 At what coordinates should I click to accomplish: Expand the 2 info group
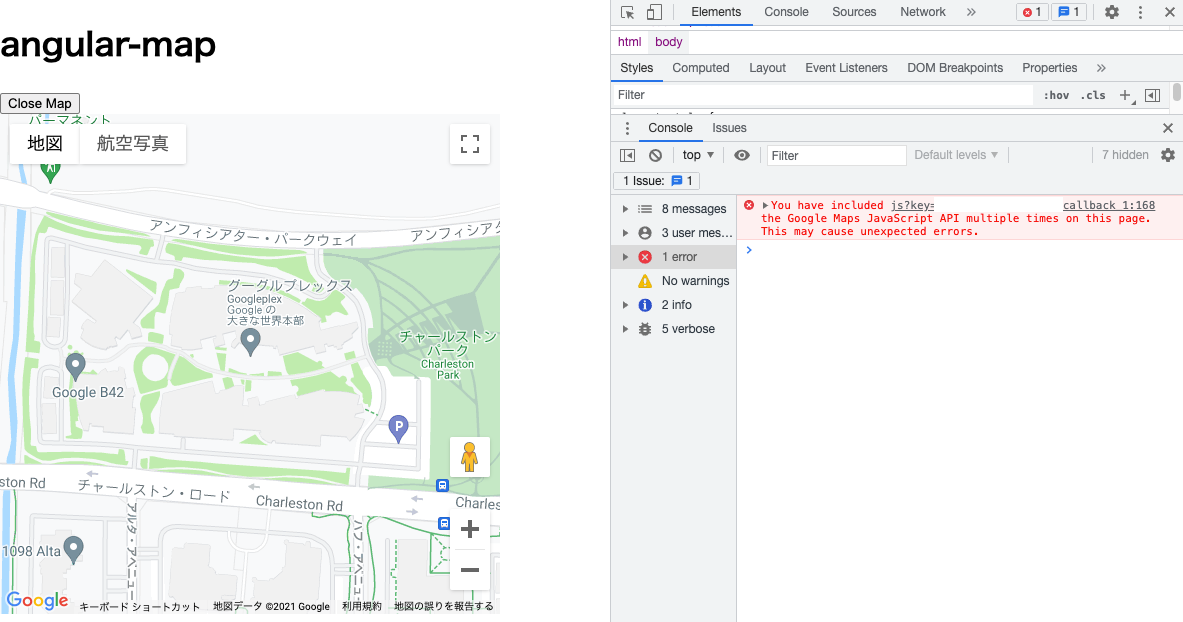pyautogui.click(x=674, y=305)
